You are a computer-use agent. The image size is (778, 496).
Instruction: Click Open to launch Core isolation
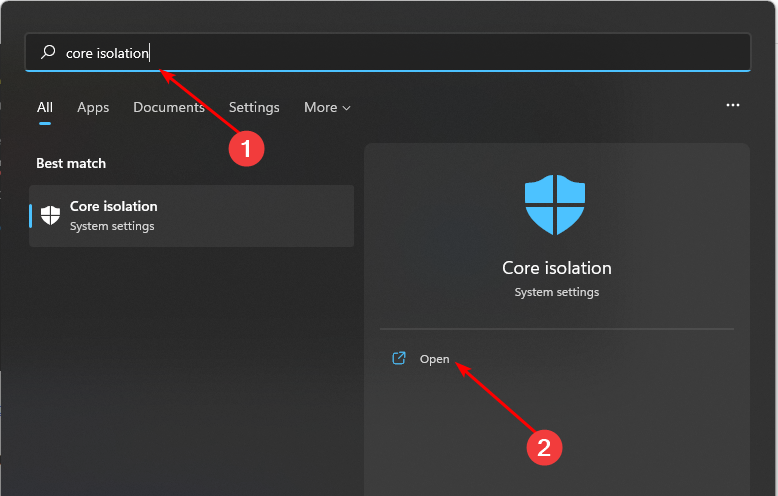[x=434, y=359]
